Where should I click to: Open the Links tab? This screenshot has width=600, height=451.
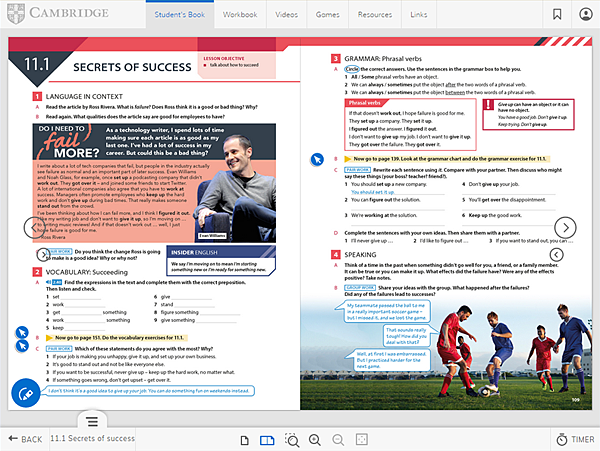[419, 15]
